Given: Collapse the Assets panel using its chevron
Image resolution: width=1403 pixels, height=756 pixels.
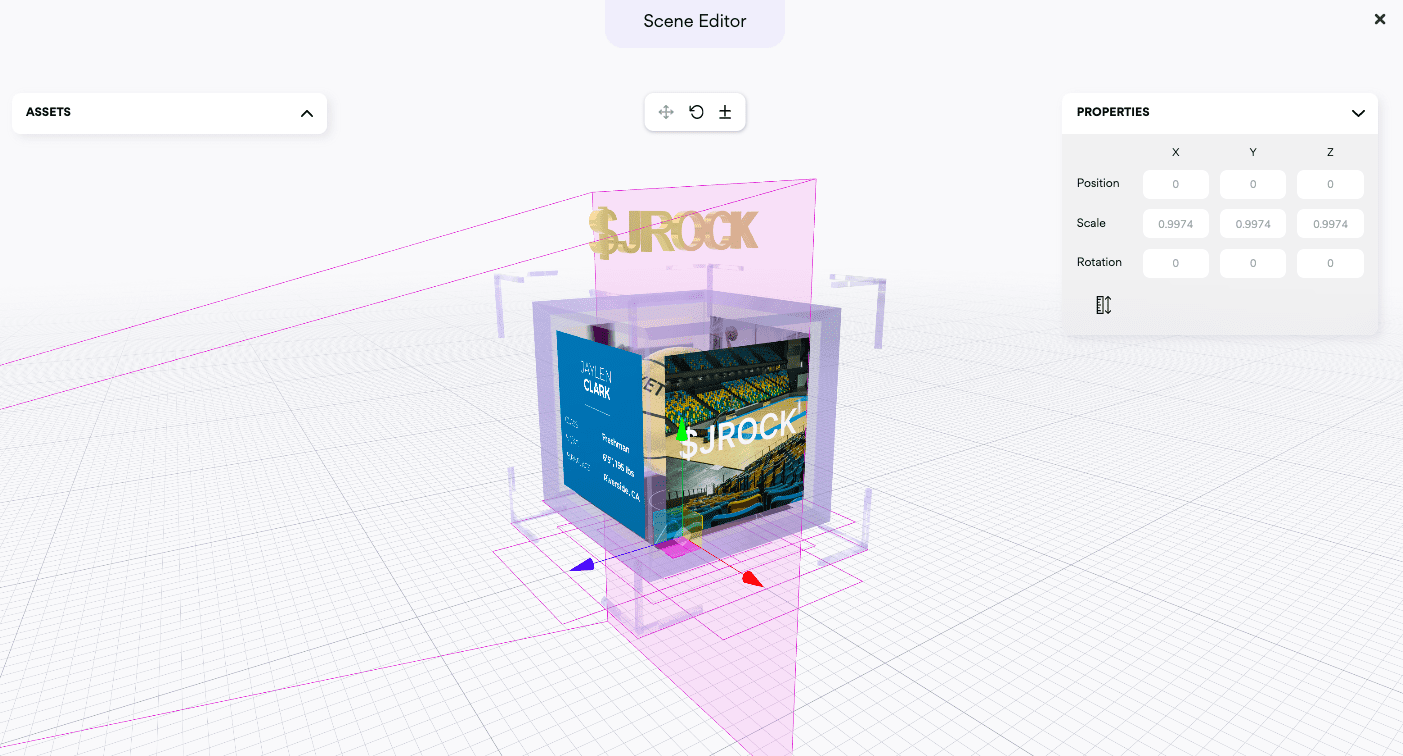Looking at the screenshot, I should pyautogui.click(x=307, y=113).
